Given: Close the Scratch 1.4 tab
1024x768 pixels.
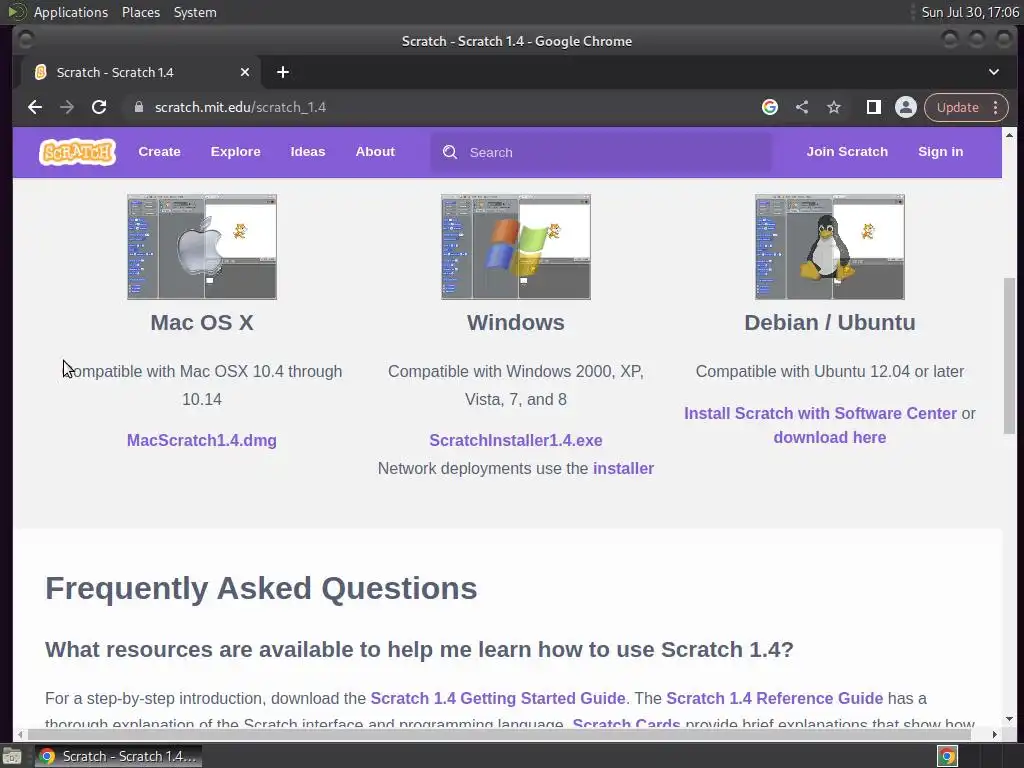Looking at the screenshot, I should (245, 72).
